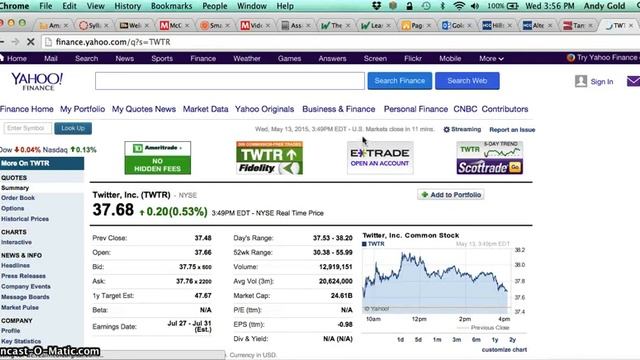Open the Wi-Fi status menu icon
Image resolution: width=640 pixels, height=360 pixels.
459,6
